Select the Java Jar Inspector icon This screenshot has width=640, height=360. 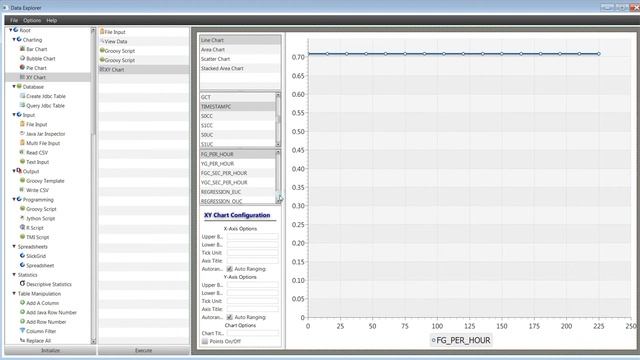tap(22, 133)
